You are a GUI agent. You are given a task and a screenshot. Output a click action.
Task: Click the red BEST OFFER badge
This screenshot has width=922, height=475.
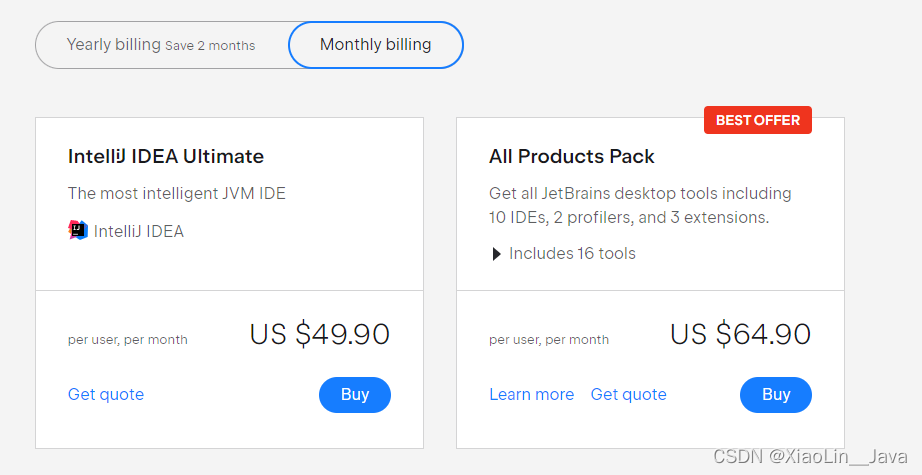pos(758,120)
